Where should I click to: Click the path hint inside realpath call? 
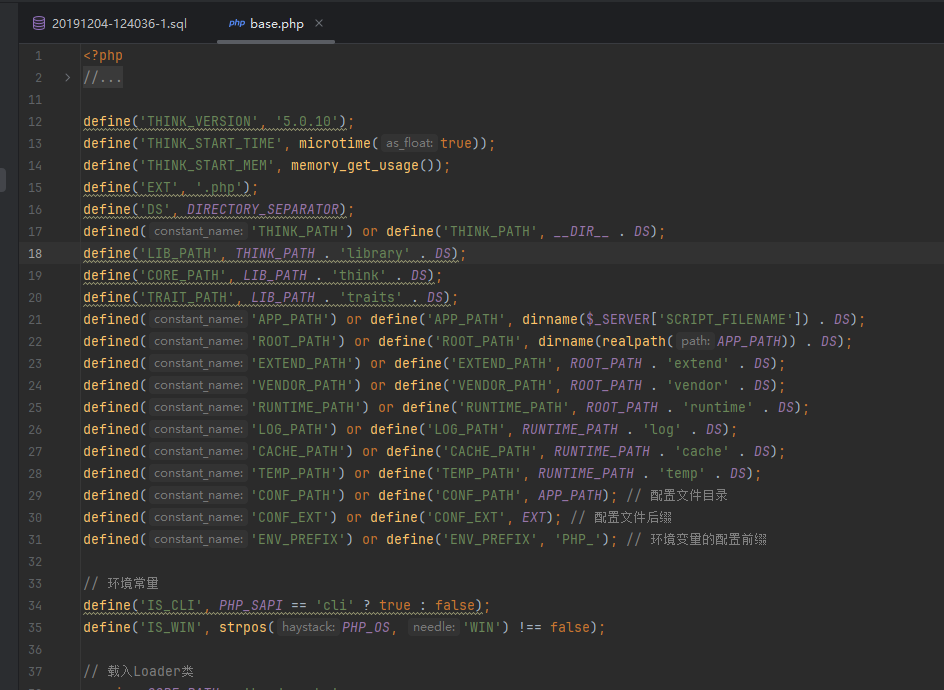695,341
